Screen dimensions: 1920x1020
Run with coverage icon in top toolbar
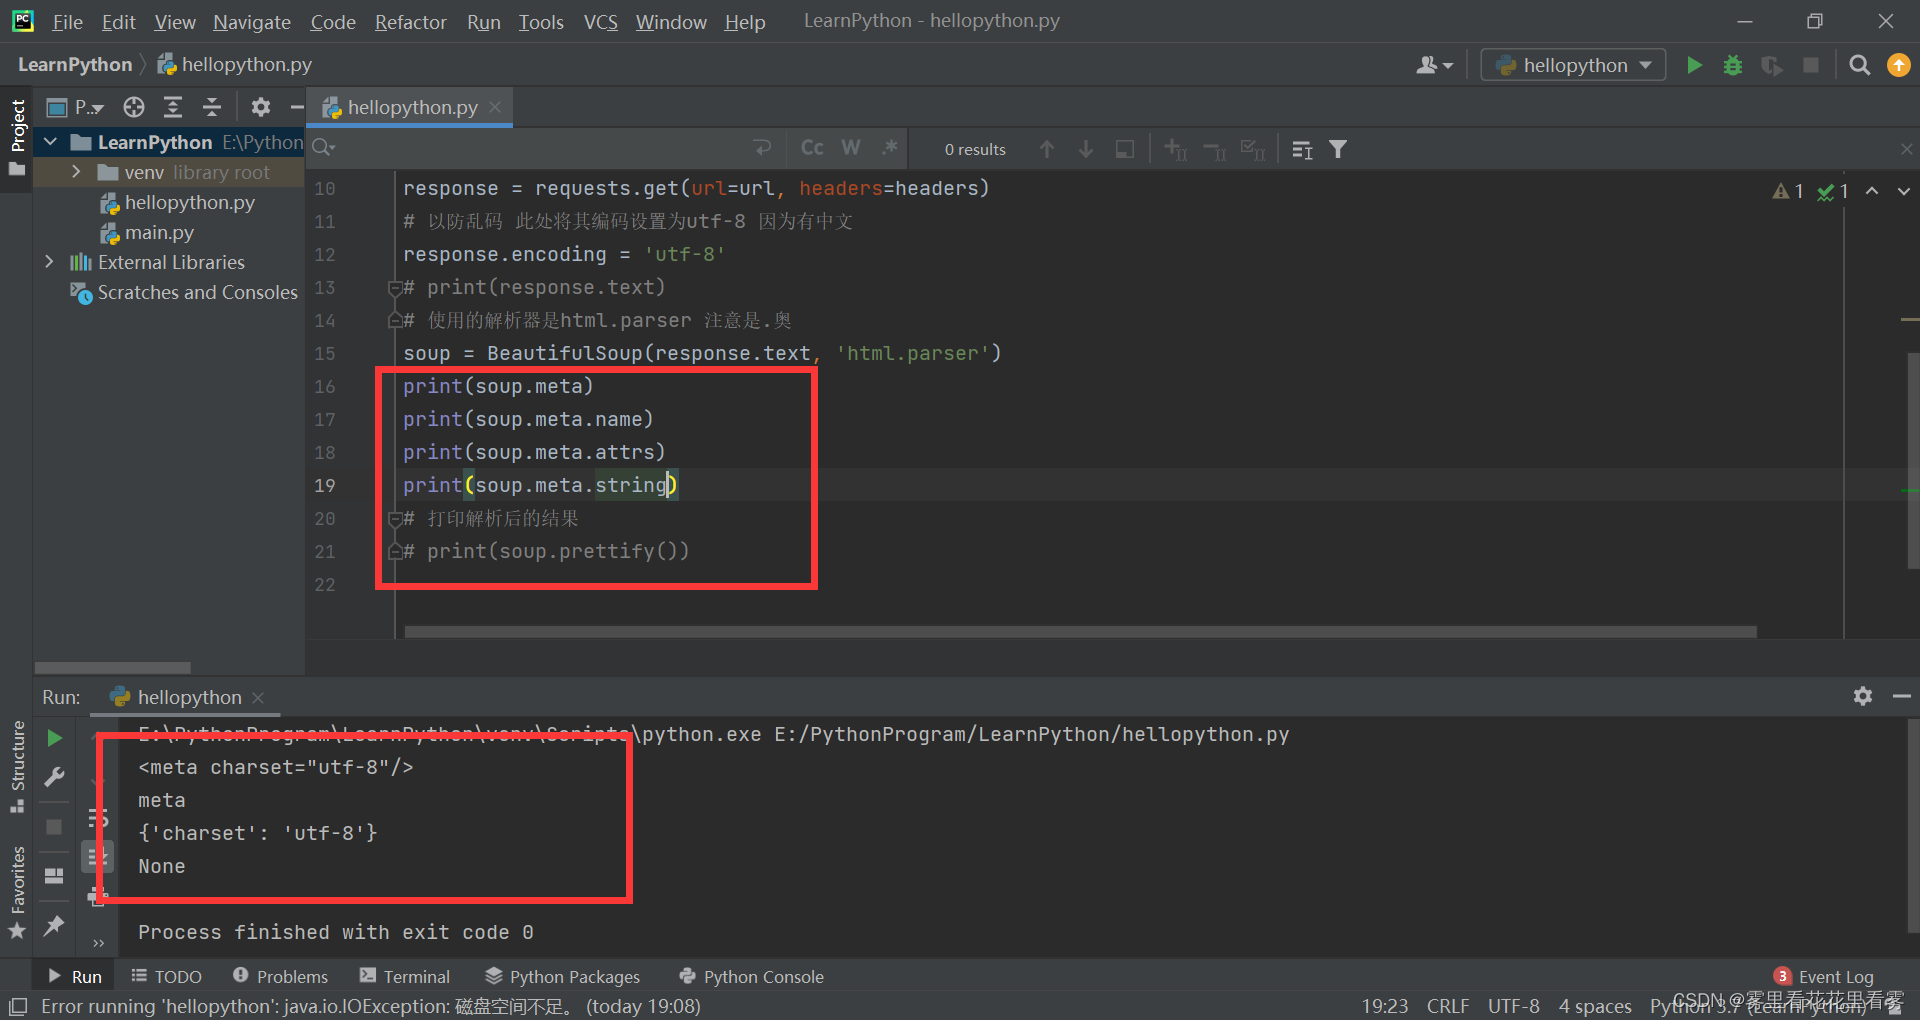coord(1772,65)
